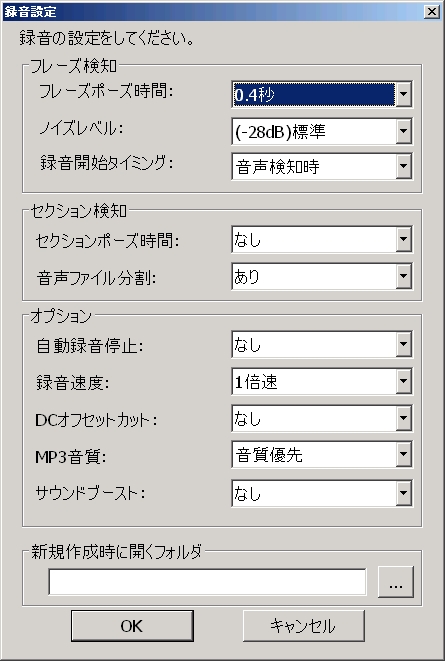Click the キャンセル button

303,626
